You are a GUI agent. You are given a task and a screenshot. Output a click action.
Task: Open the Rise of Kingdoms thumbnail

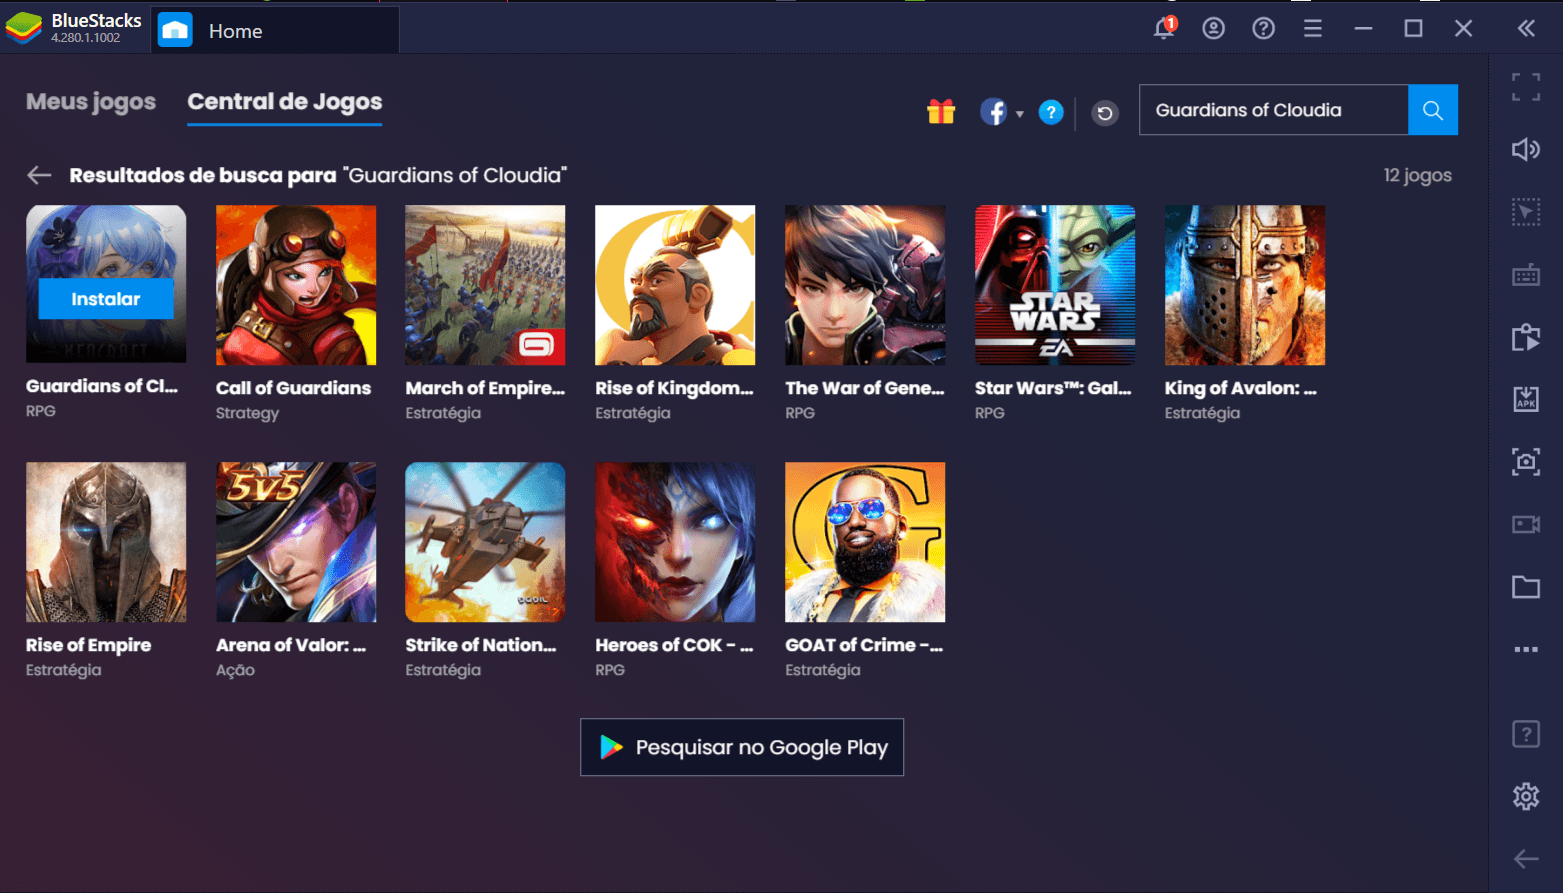coord(675,285)
